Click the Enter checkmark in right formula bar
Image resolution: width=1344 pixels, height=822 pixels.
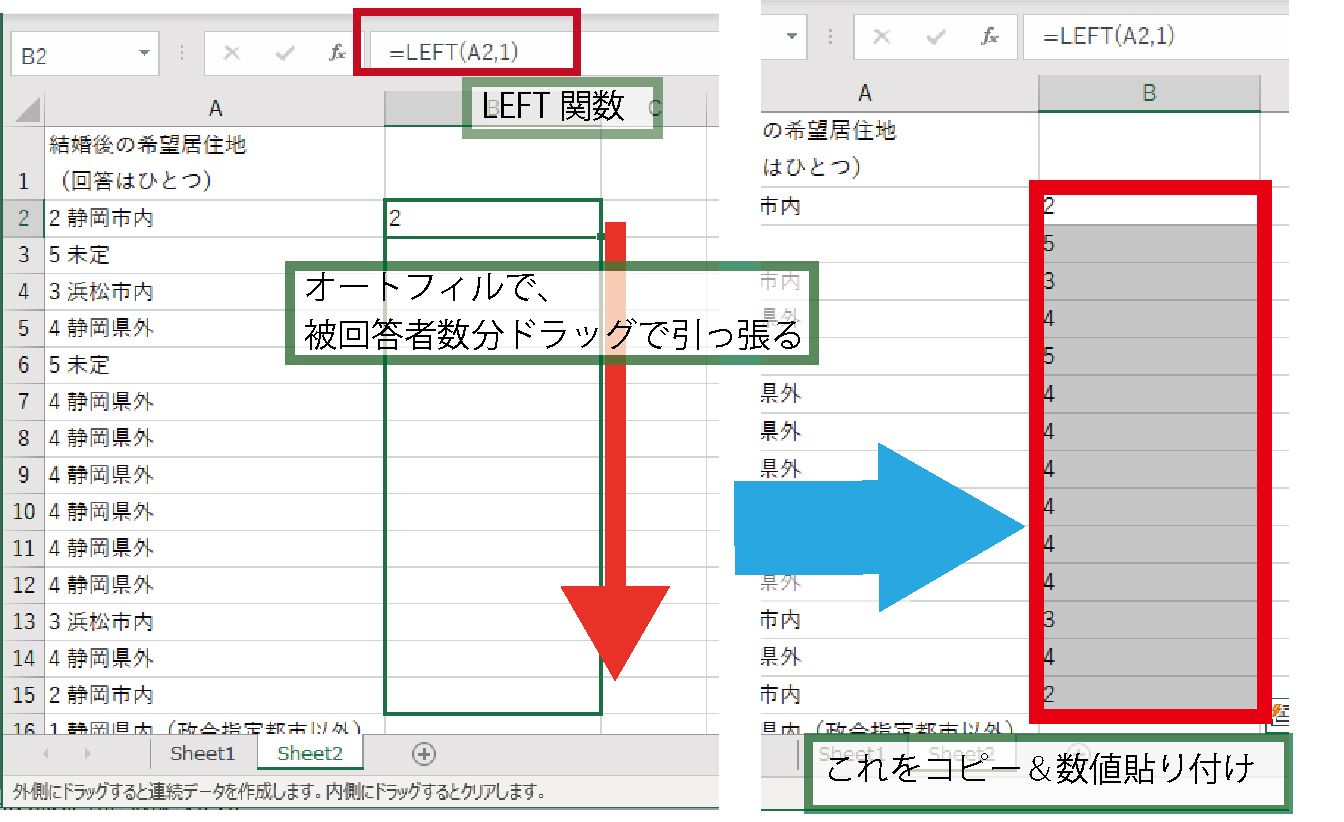[x=937, y=37]
